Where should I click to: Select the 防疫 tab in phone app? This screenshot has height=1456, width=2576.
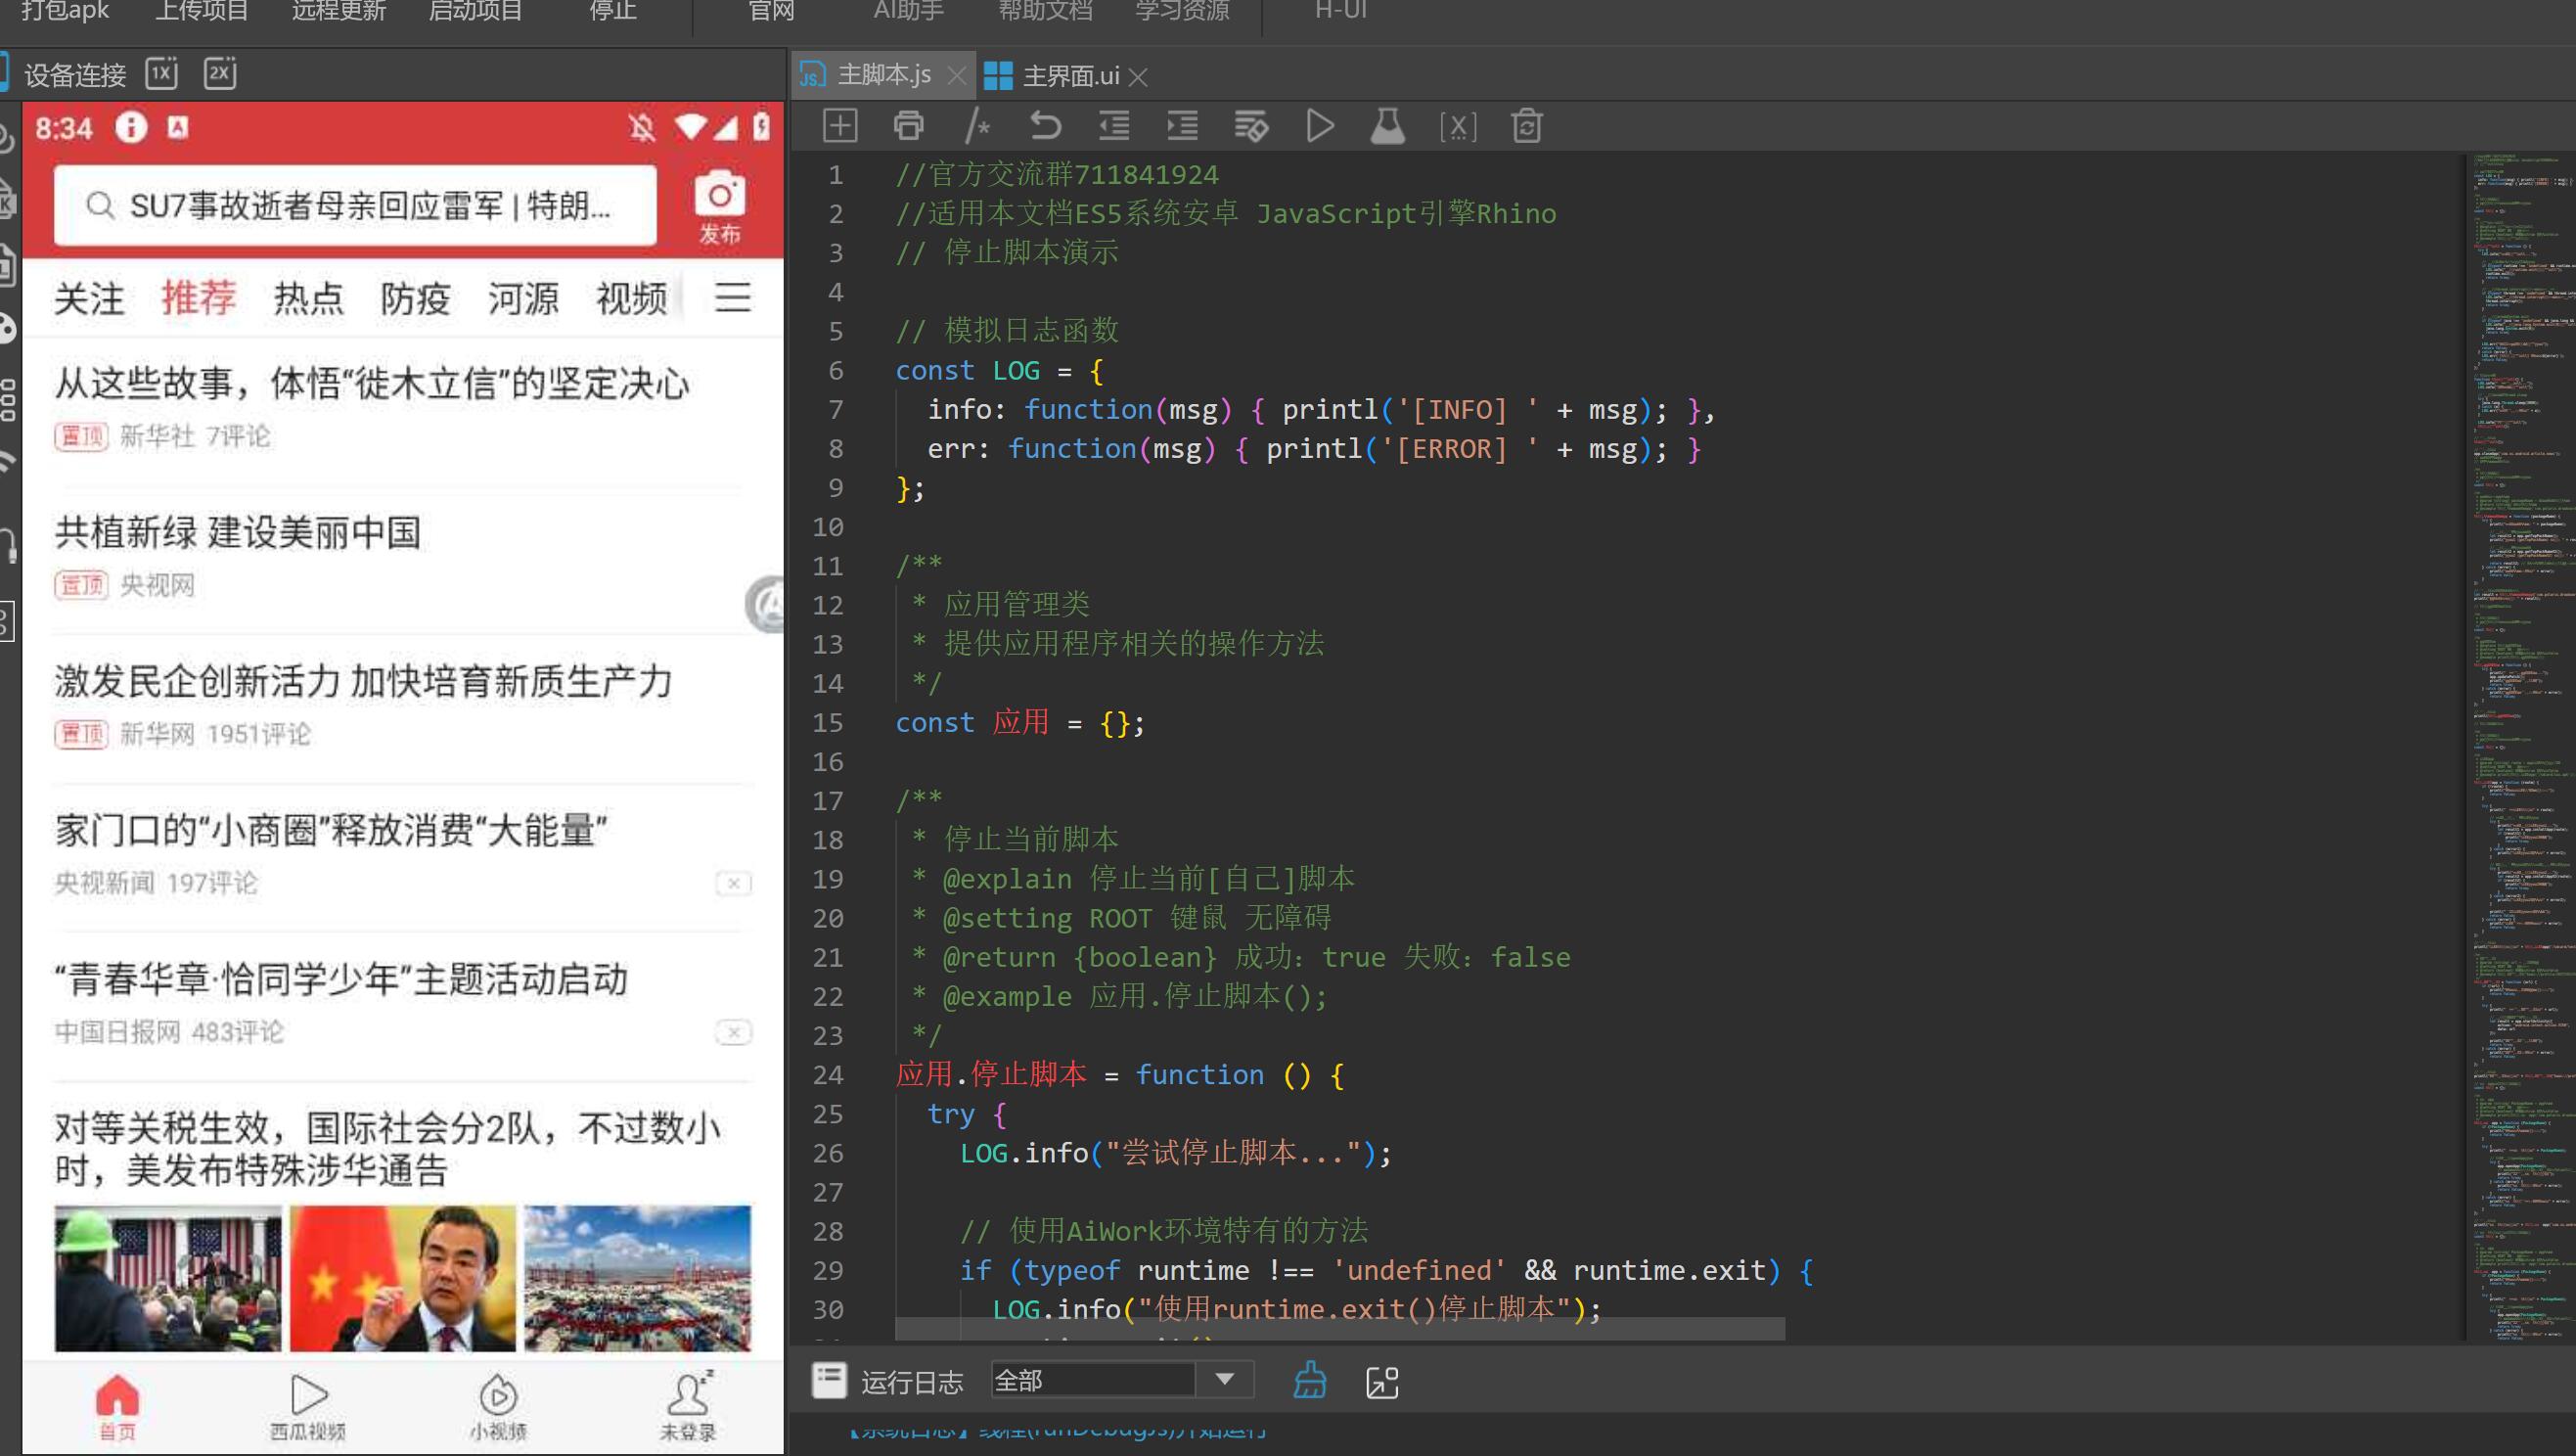tap(415, 298)
